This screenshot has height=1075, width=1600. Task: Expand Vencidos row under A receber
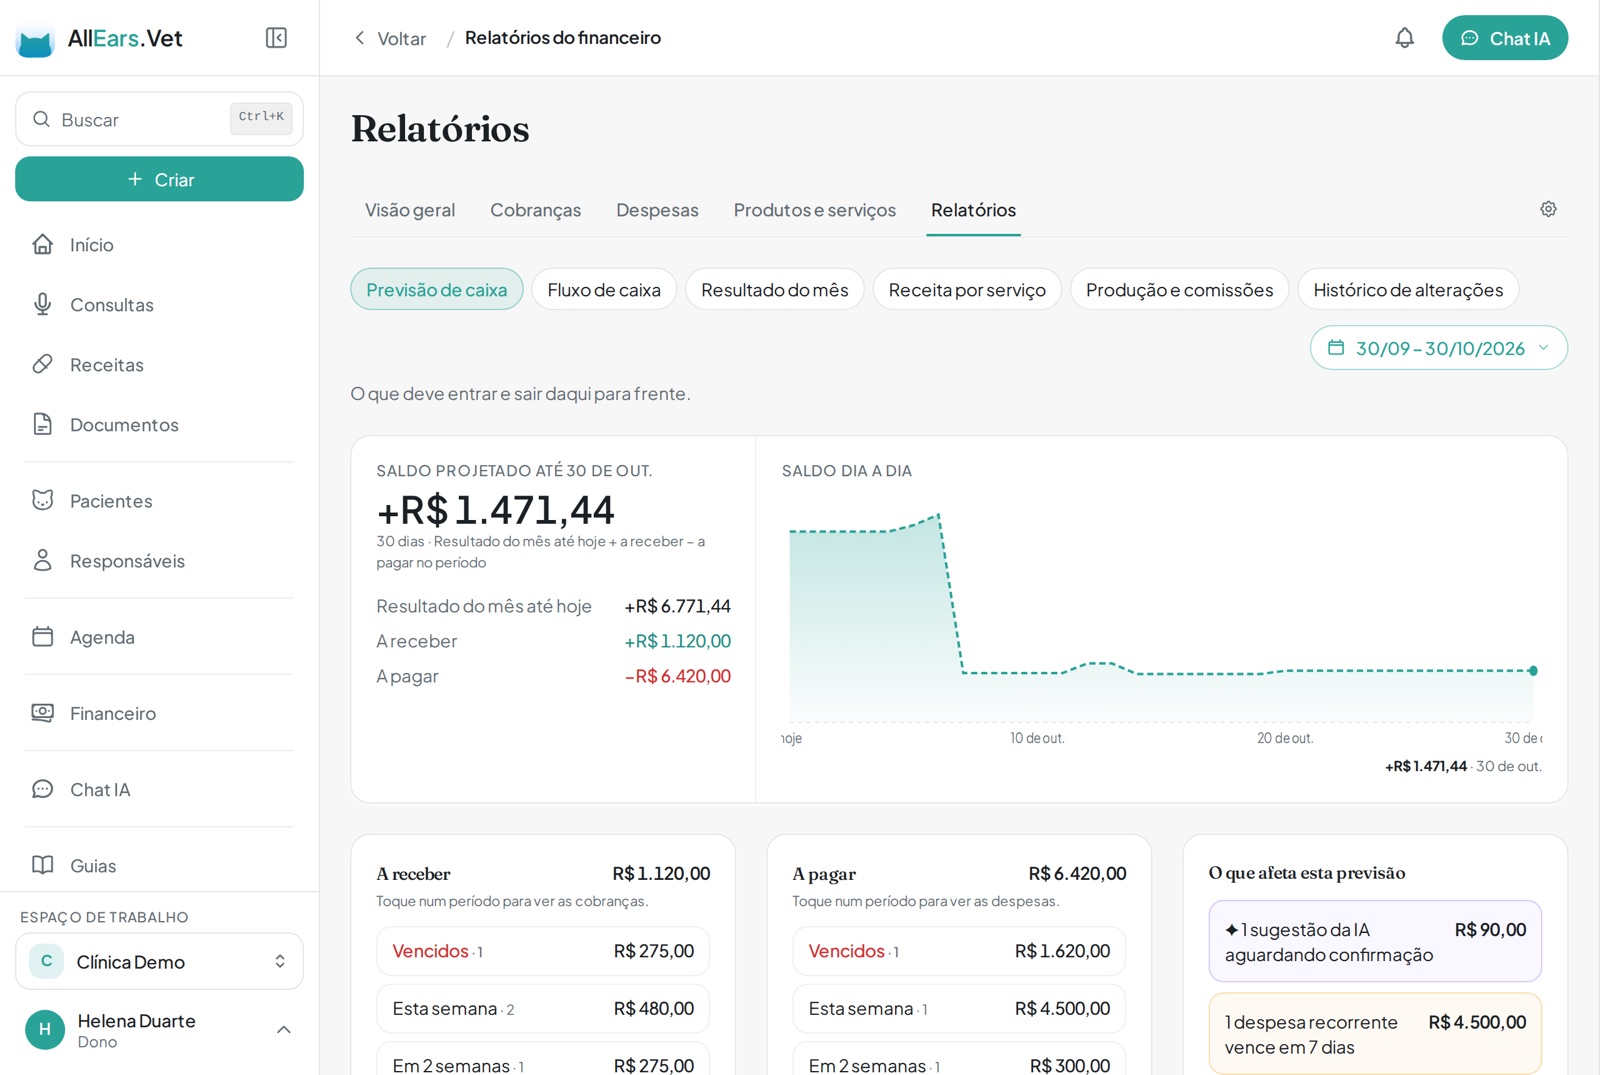[x=543, y=951]
